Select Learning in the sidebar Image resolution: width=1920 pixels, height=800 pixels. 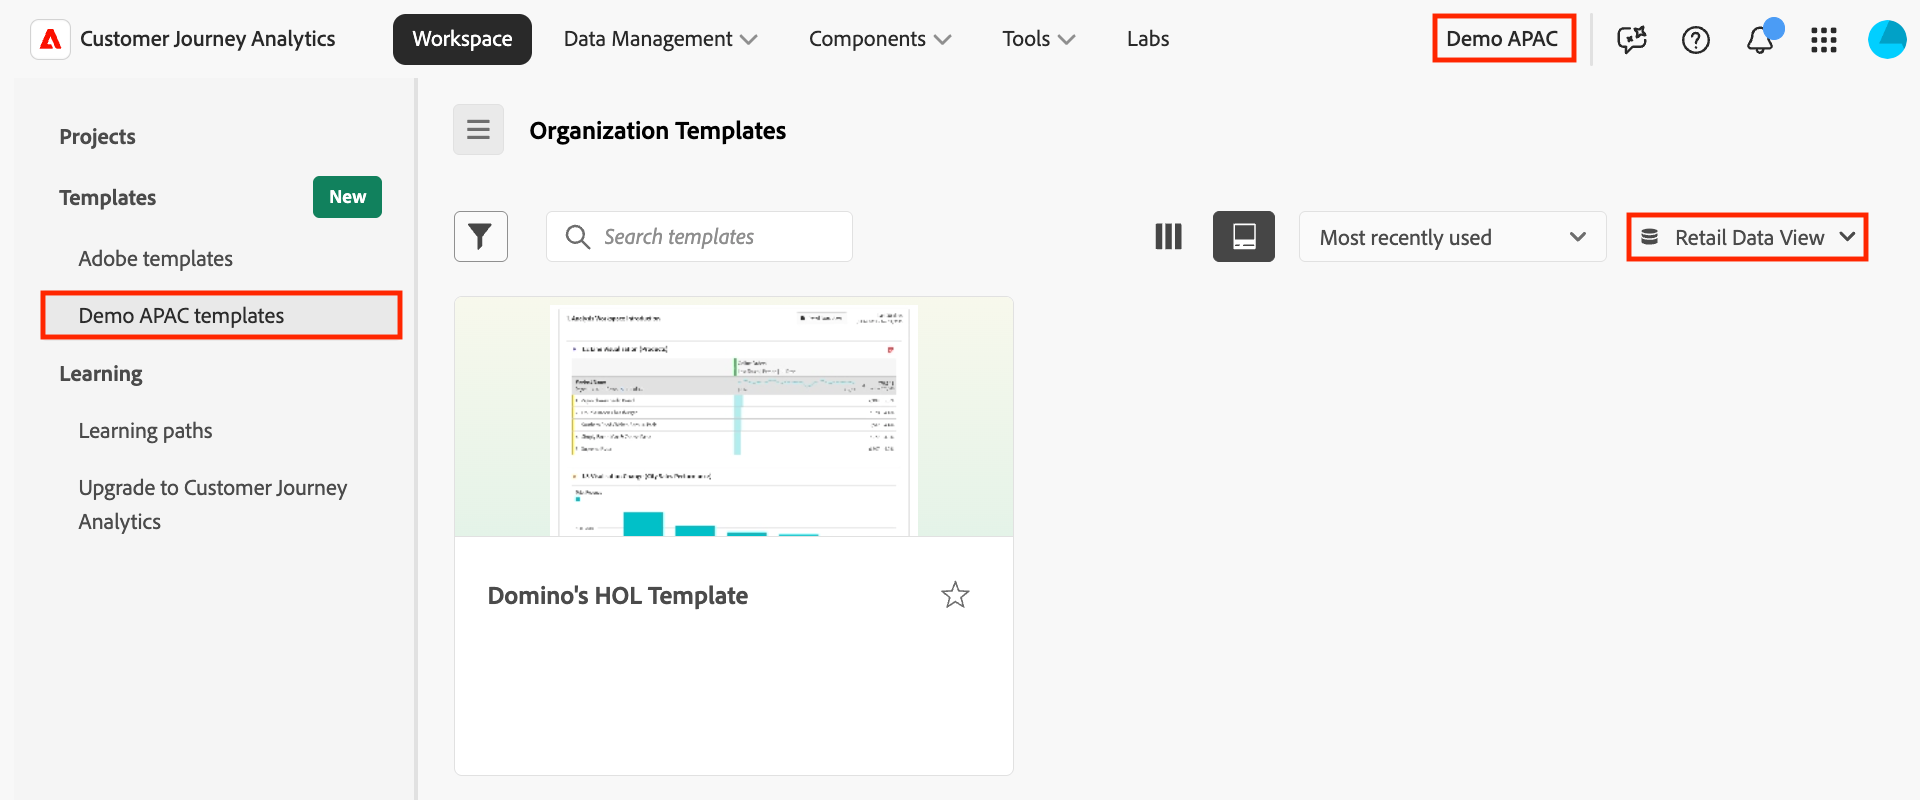click(x=100, y=374)
